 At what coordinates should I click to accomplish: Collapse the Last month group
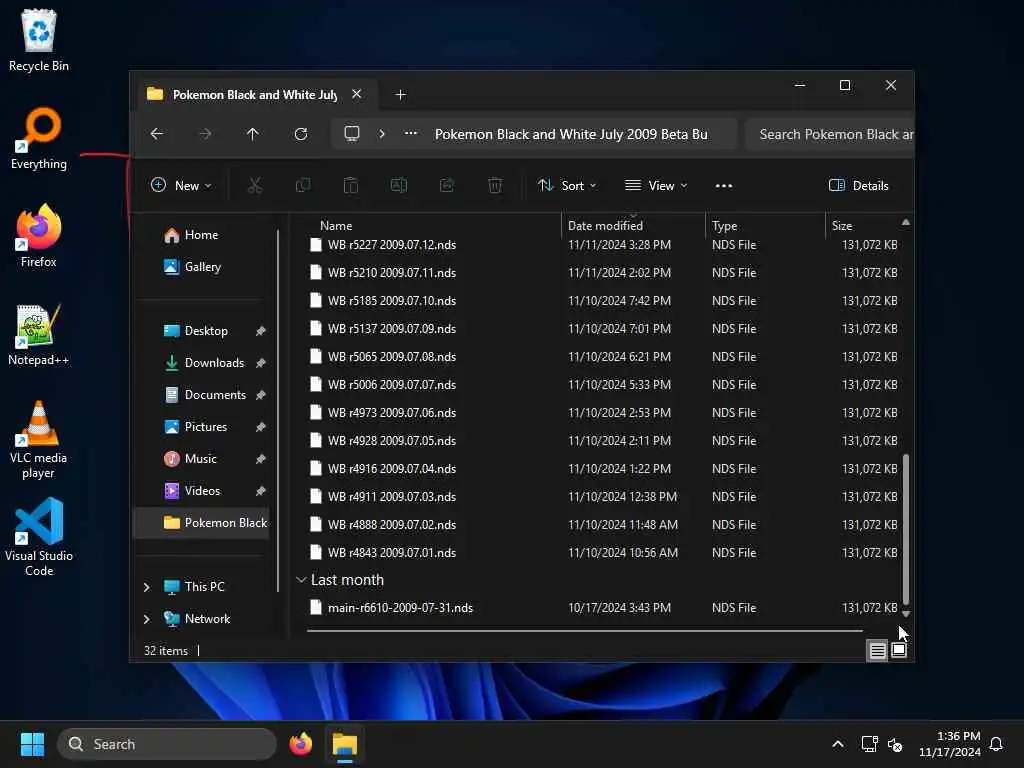[301, 580]
